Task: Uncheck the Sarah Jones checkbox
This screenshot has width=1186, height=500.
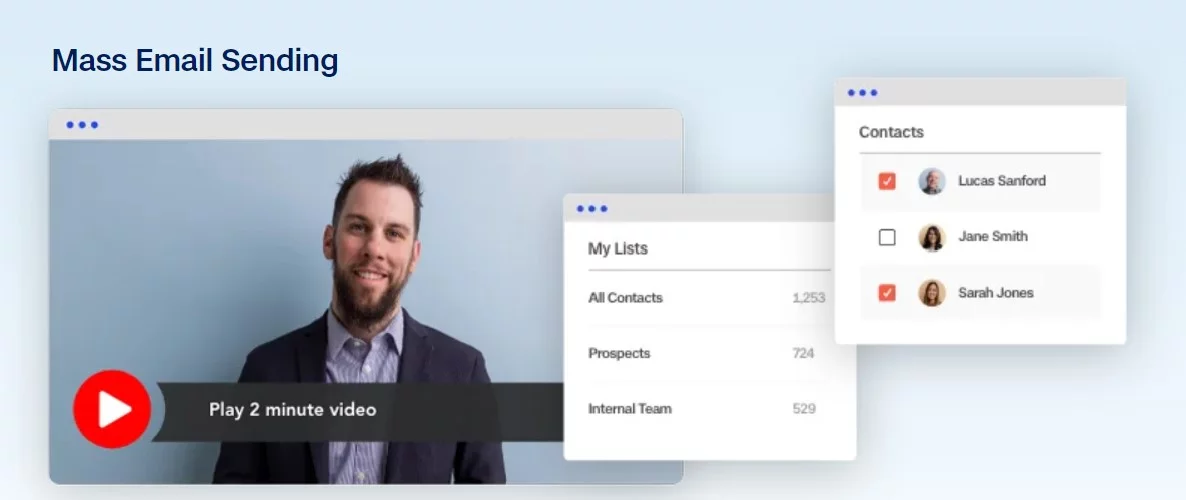Action: tap(887, 293)
